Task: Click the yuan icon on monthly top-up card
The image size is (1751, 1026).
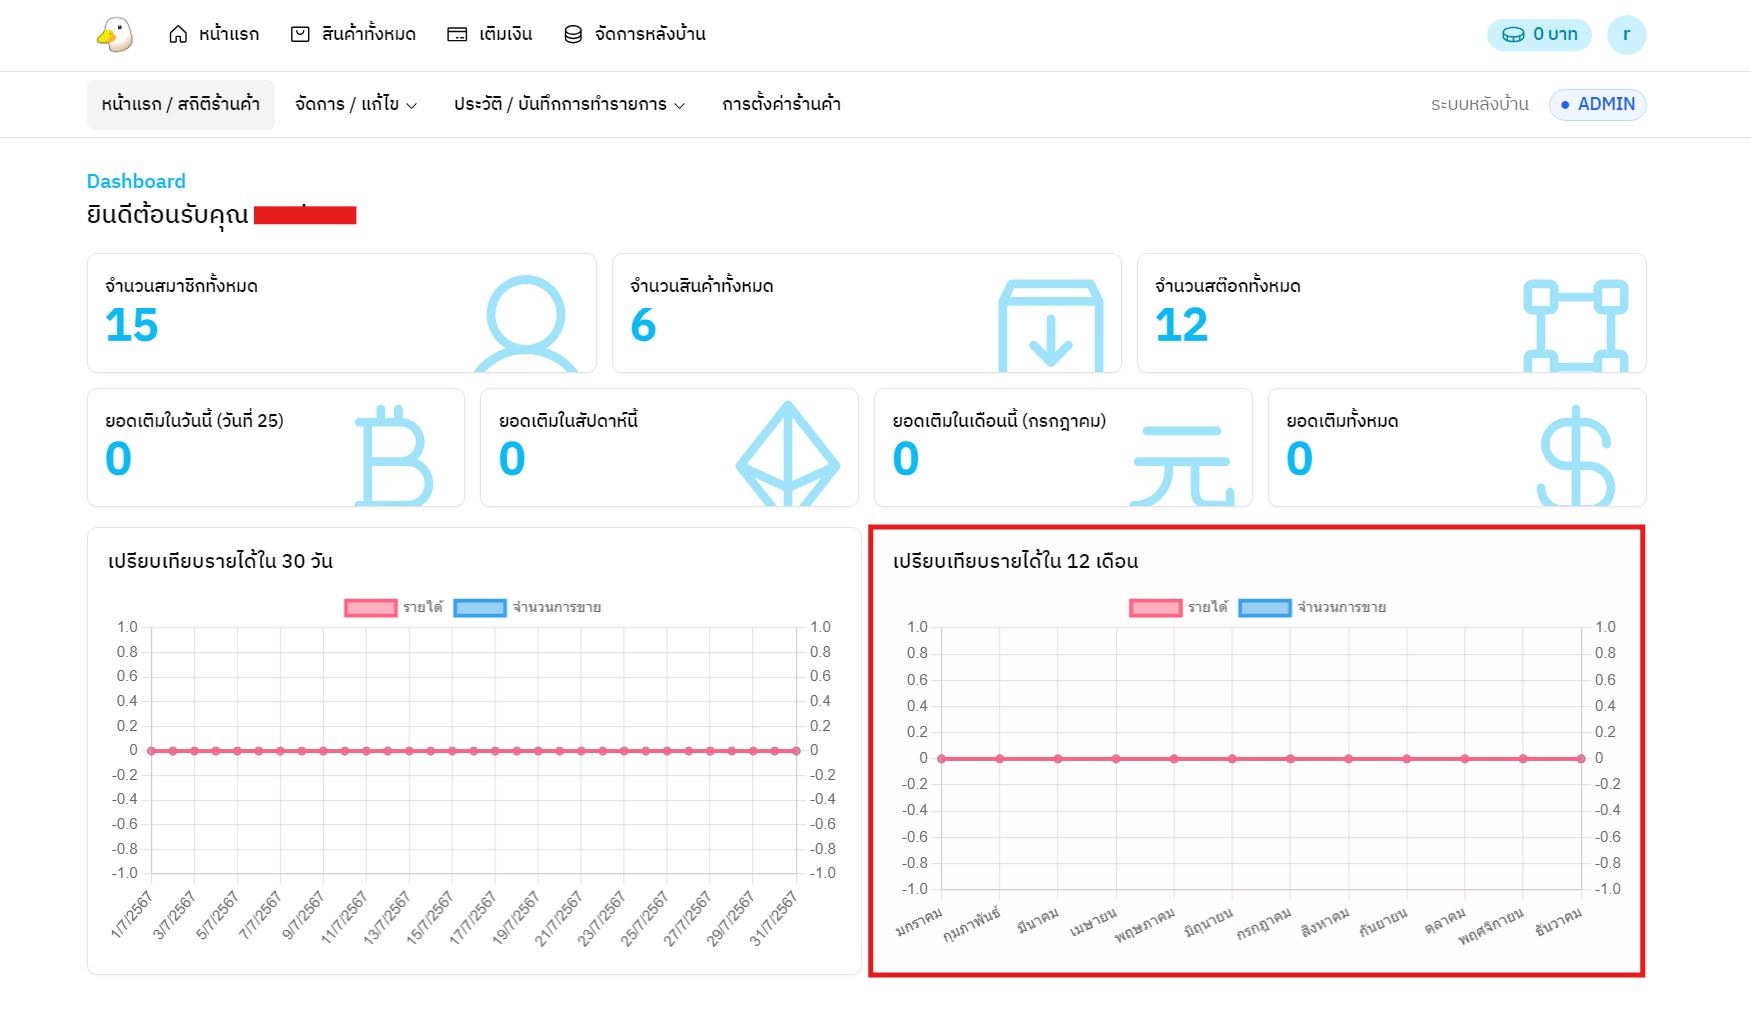Action: click(x=1182, y=465)
